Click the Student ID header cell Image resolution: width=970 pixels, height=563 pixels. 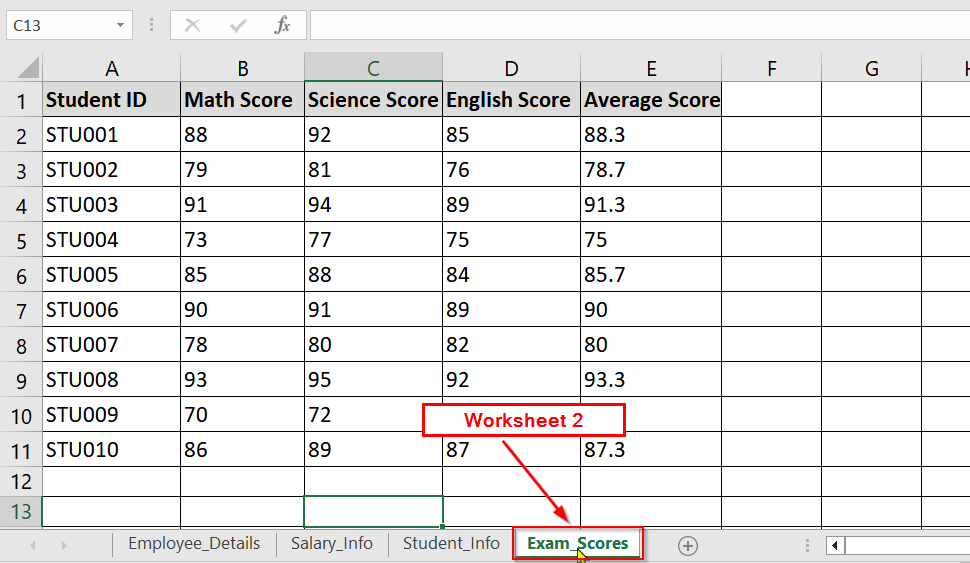pyautogui.click(x=111, y=100)
